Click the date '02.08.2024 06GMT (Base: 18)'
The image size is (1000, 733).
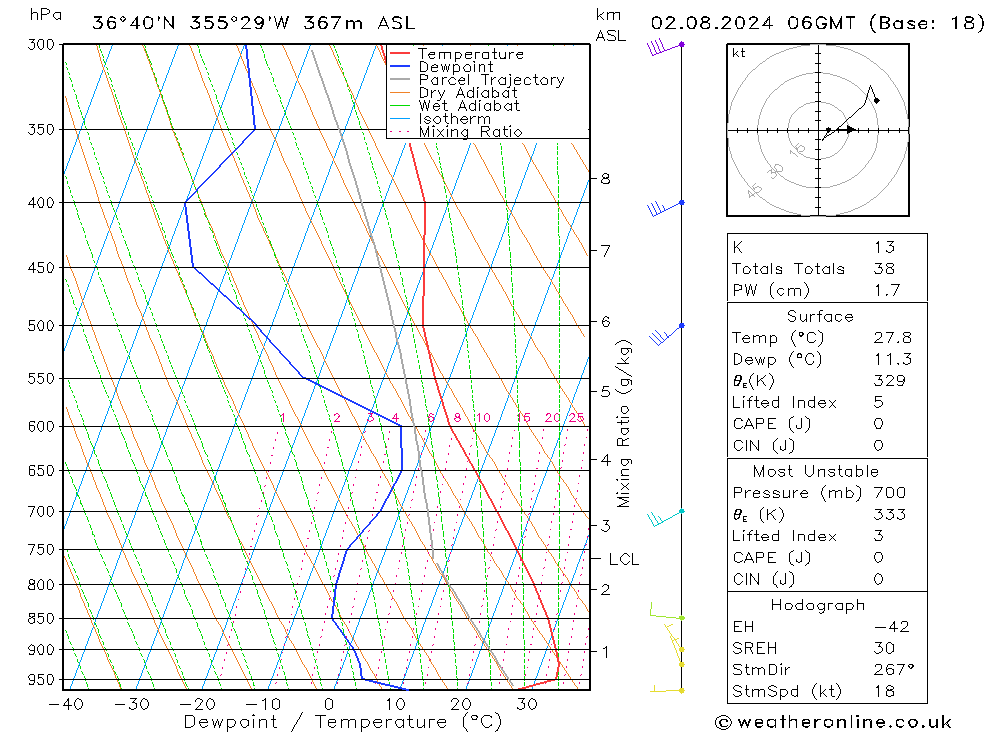coord(818,23)
